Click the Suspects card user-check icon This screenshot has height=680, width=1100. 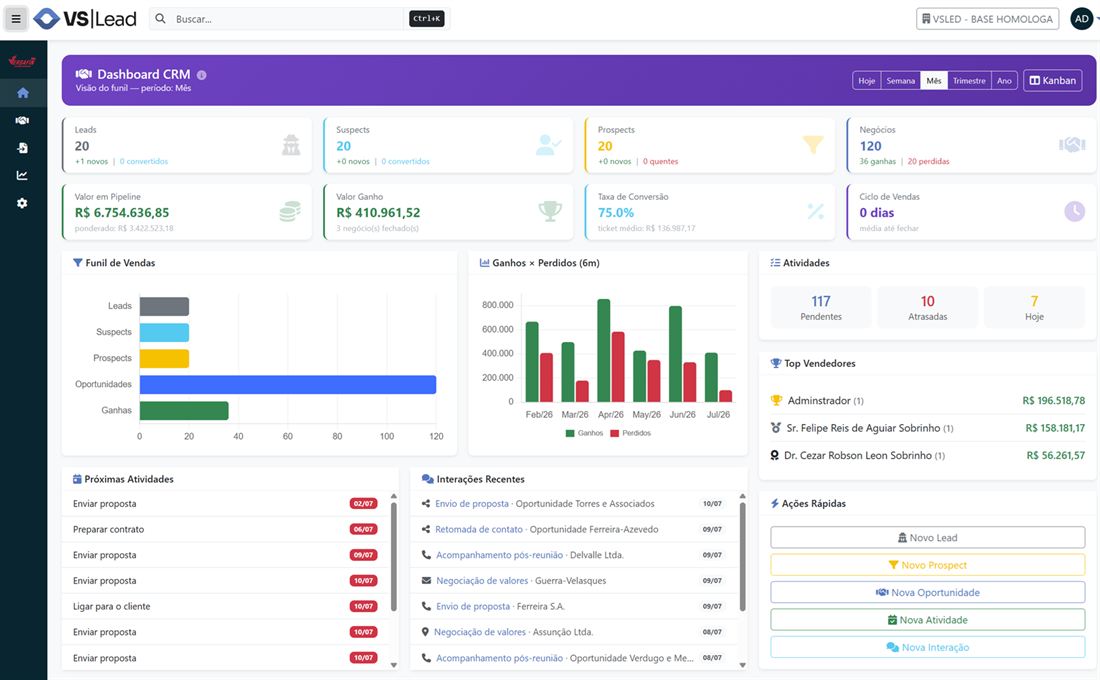tap(548, 145)
